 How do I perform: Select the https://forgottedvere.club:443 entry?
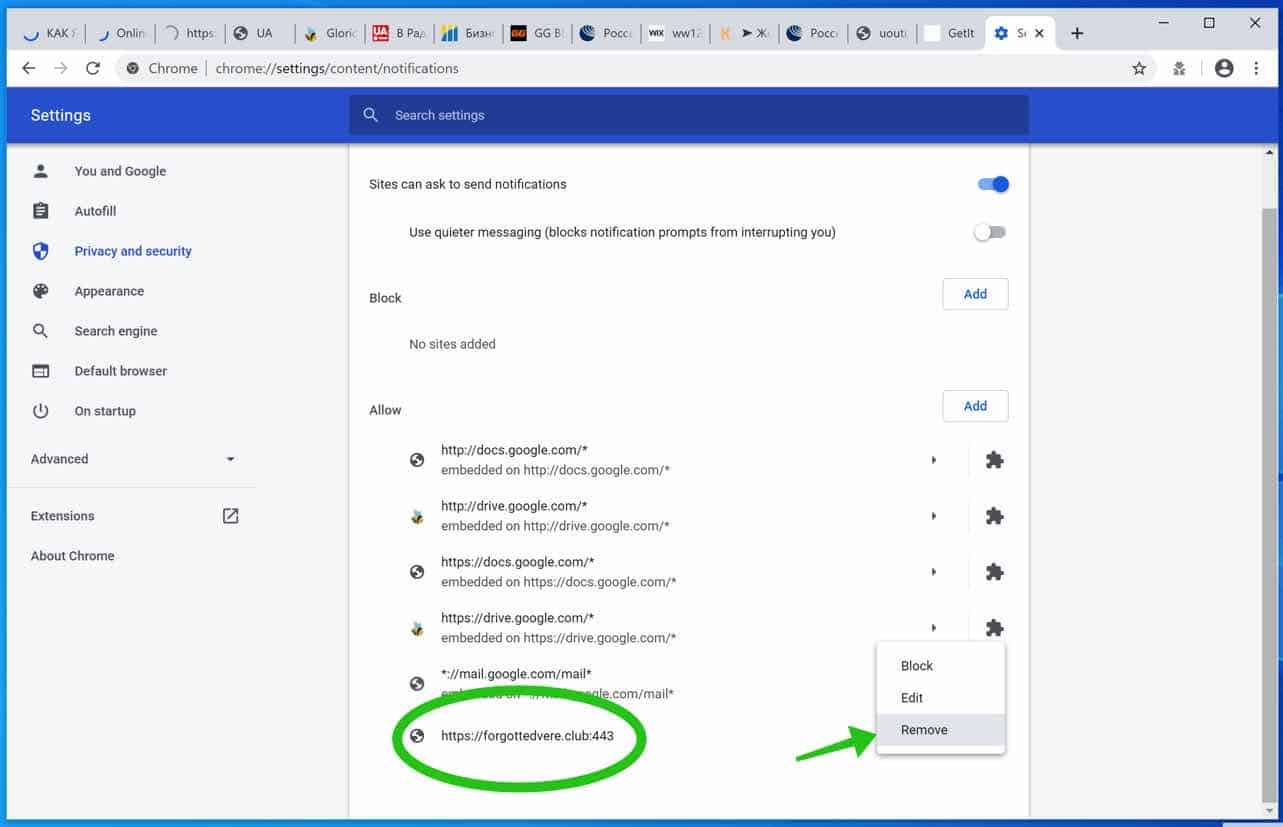527,736
